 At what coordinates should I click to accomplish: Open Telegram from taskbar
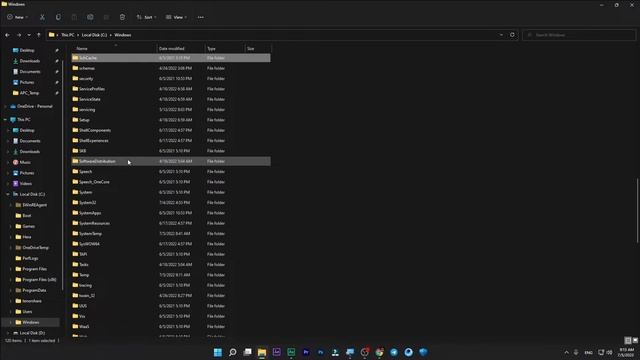click(394, 352)
